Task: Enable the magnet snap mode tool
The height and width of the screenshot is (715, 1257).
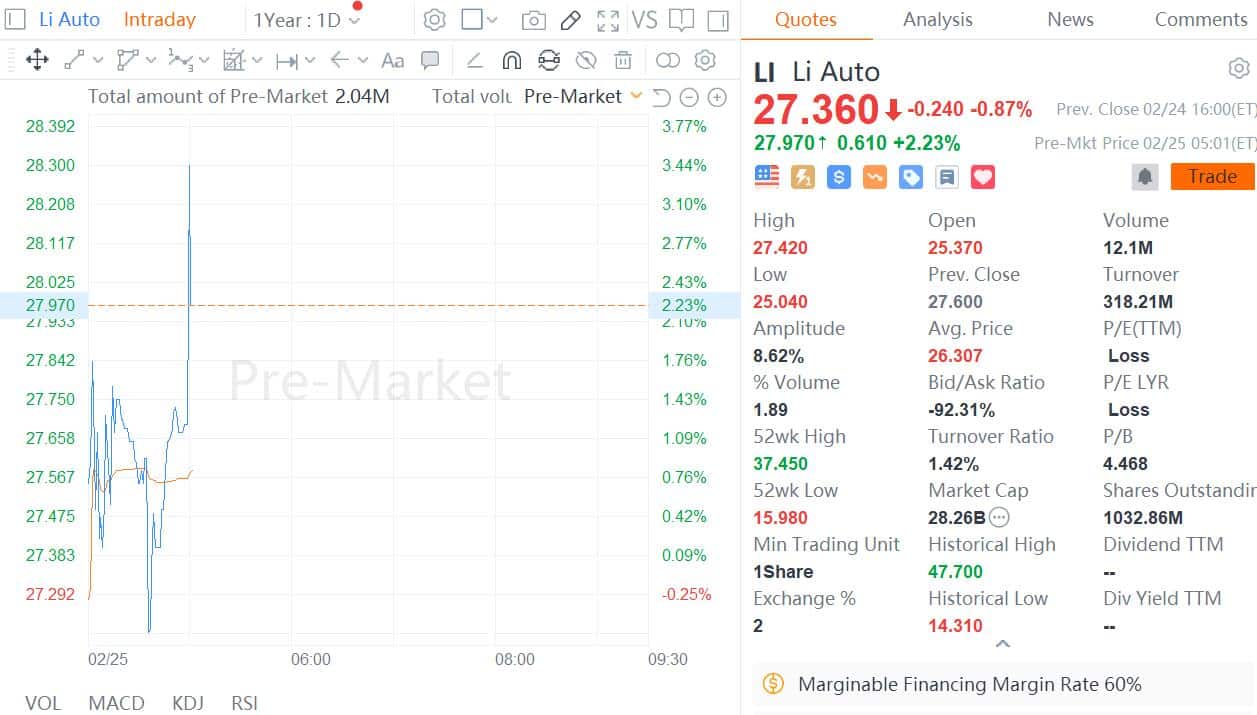Action: (512, 60)
